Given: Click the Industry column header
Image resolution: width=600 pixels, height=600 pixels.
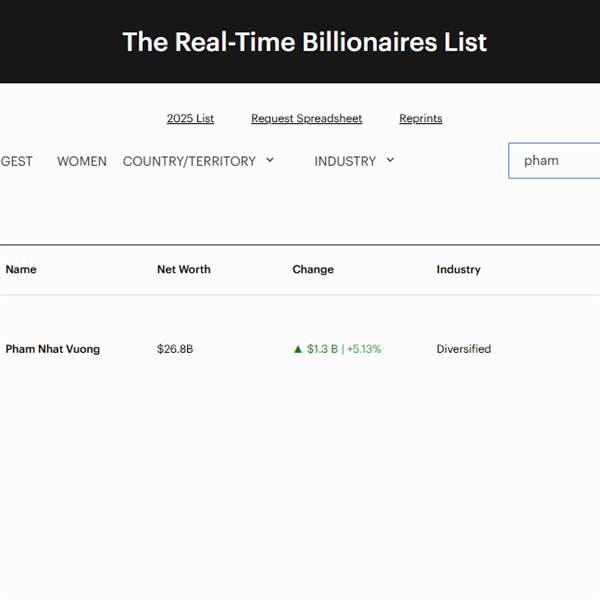Looking at the screenshot, I should coord(458,269).
